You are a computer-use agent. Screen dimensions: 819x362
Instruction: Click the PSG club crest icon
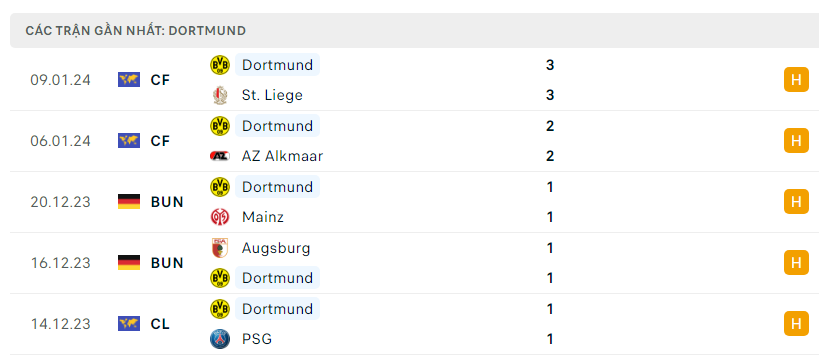(x=220, y=339)
